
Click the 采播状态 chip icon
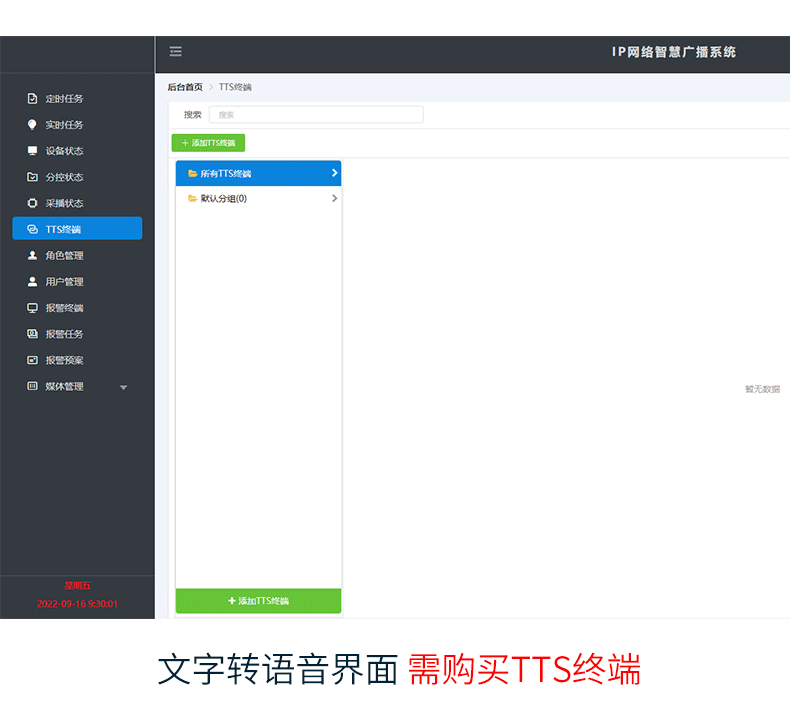(x=32, y=203)
